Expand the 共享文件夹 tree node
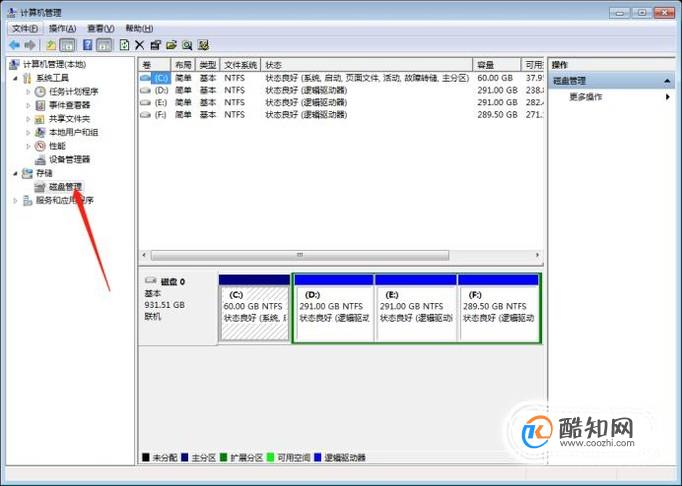The width and height of the screenshot is (682, 486). click(x=28, y=119)
